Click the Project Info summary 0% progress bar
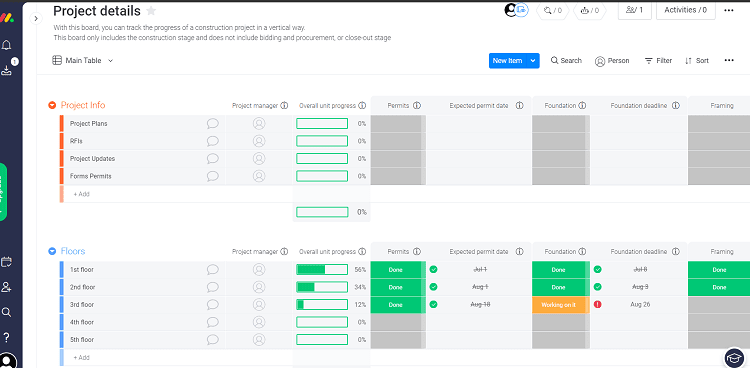 point(322,212)
